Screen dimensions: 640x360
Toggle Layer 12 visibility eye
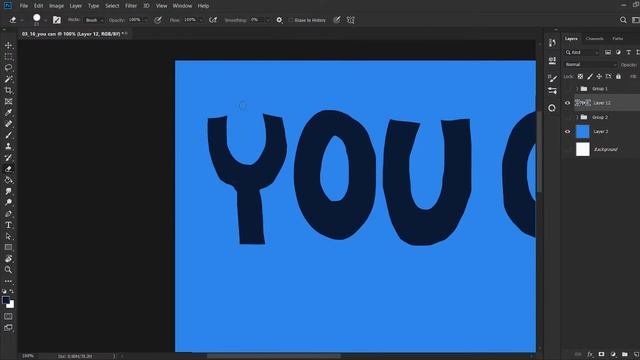click(567, 103)
